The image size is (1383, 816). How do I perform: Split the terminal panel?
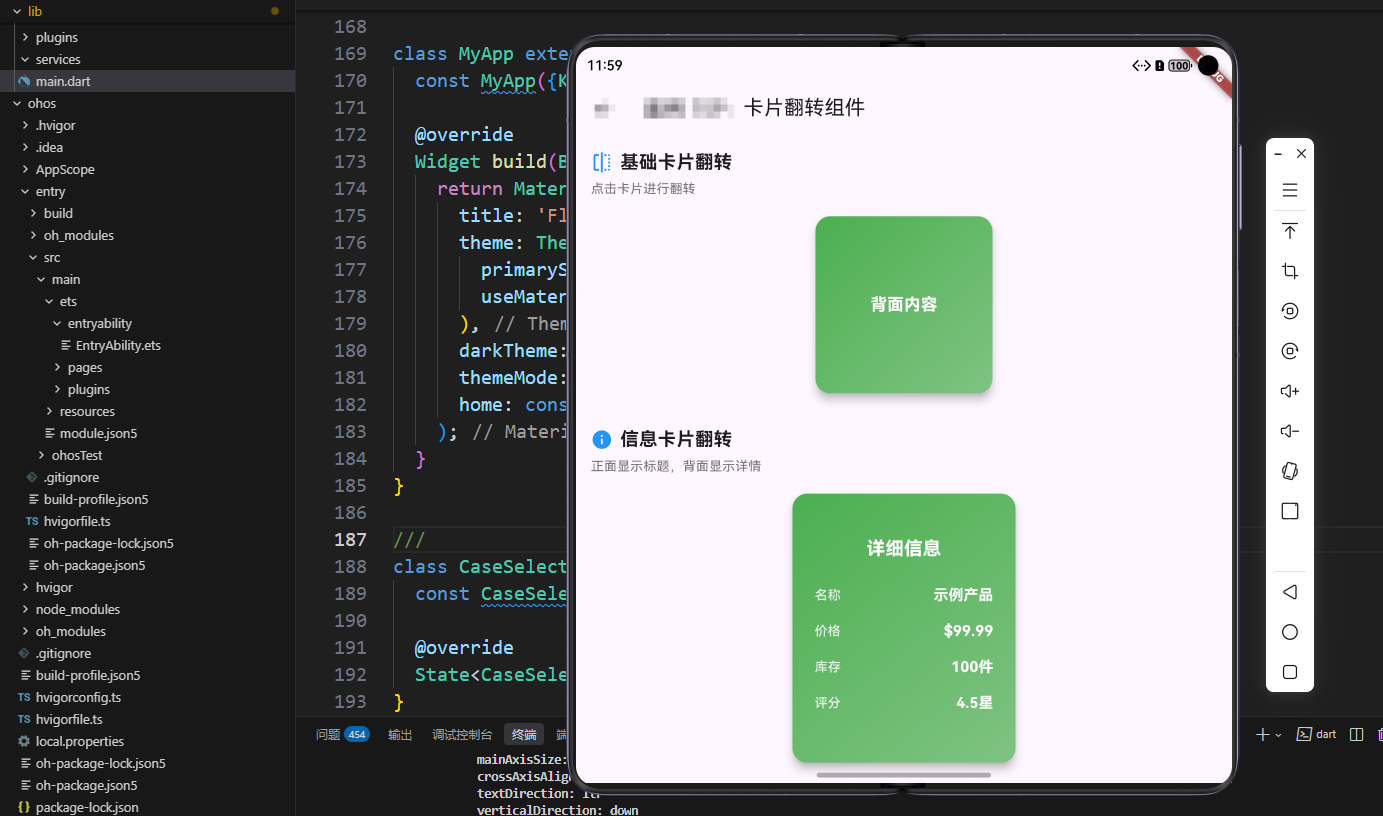pos(1356,734)
